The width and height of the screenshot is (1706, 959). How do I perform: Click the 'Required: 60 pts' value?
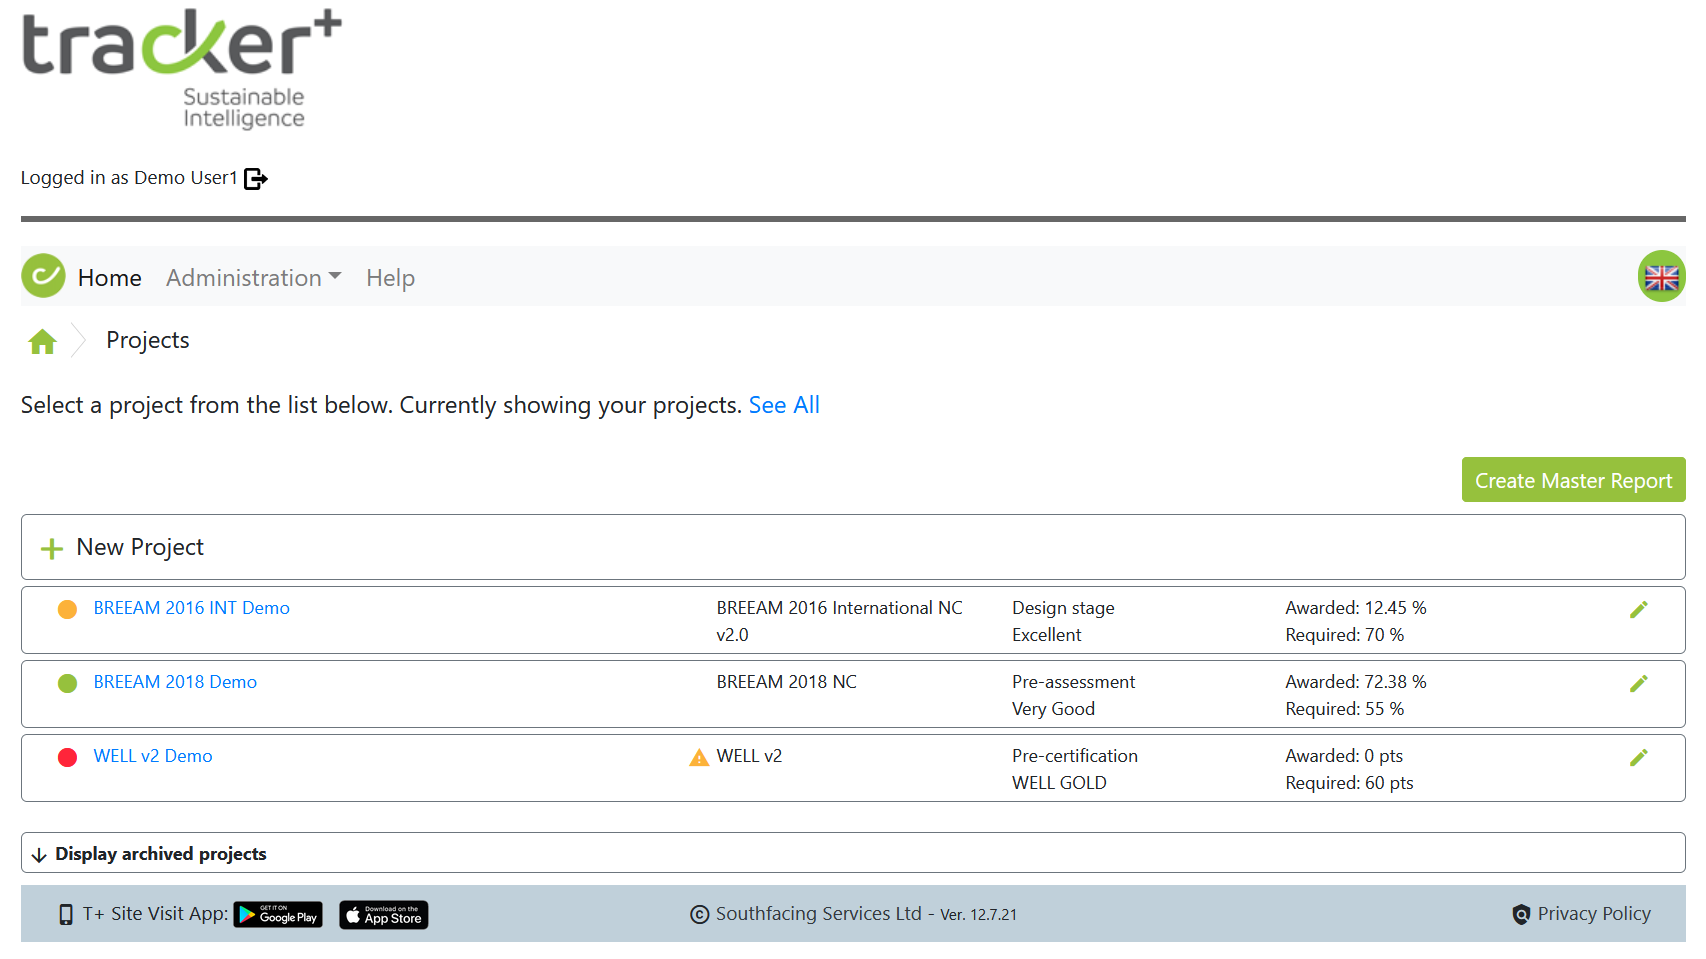tap(1349, 783)
